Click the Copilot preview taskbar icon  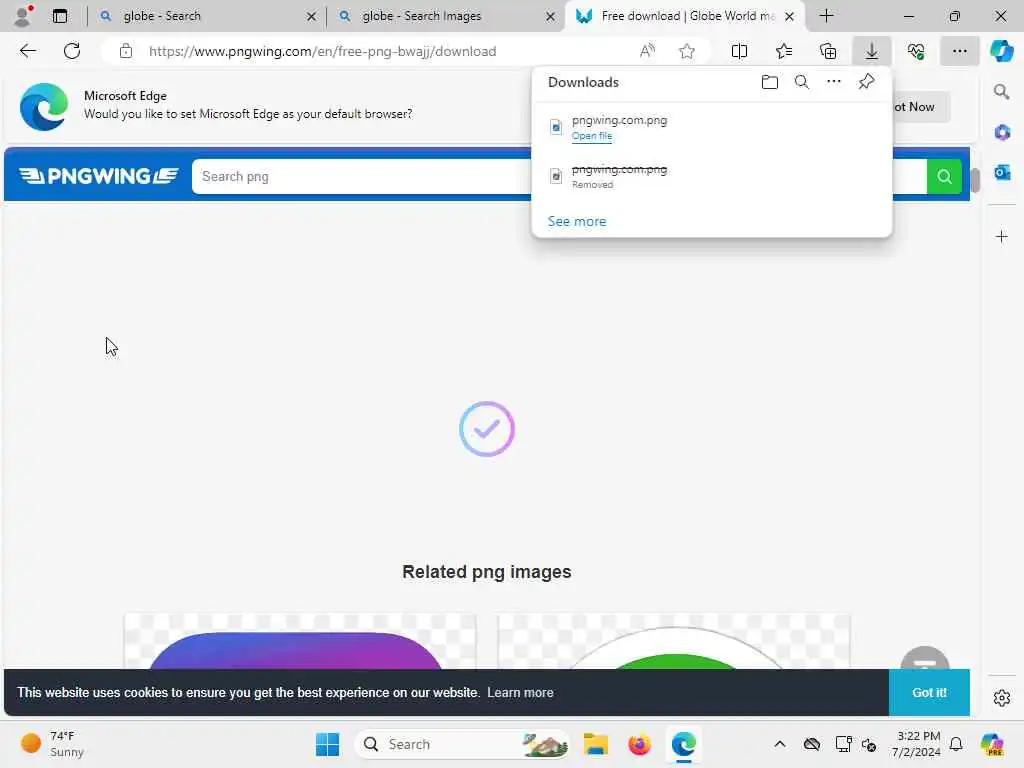[991, 744]
